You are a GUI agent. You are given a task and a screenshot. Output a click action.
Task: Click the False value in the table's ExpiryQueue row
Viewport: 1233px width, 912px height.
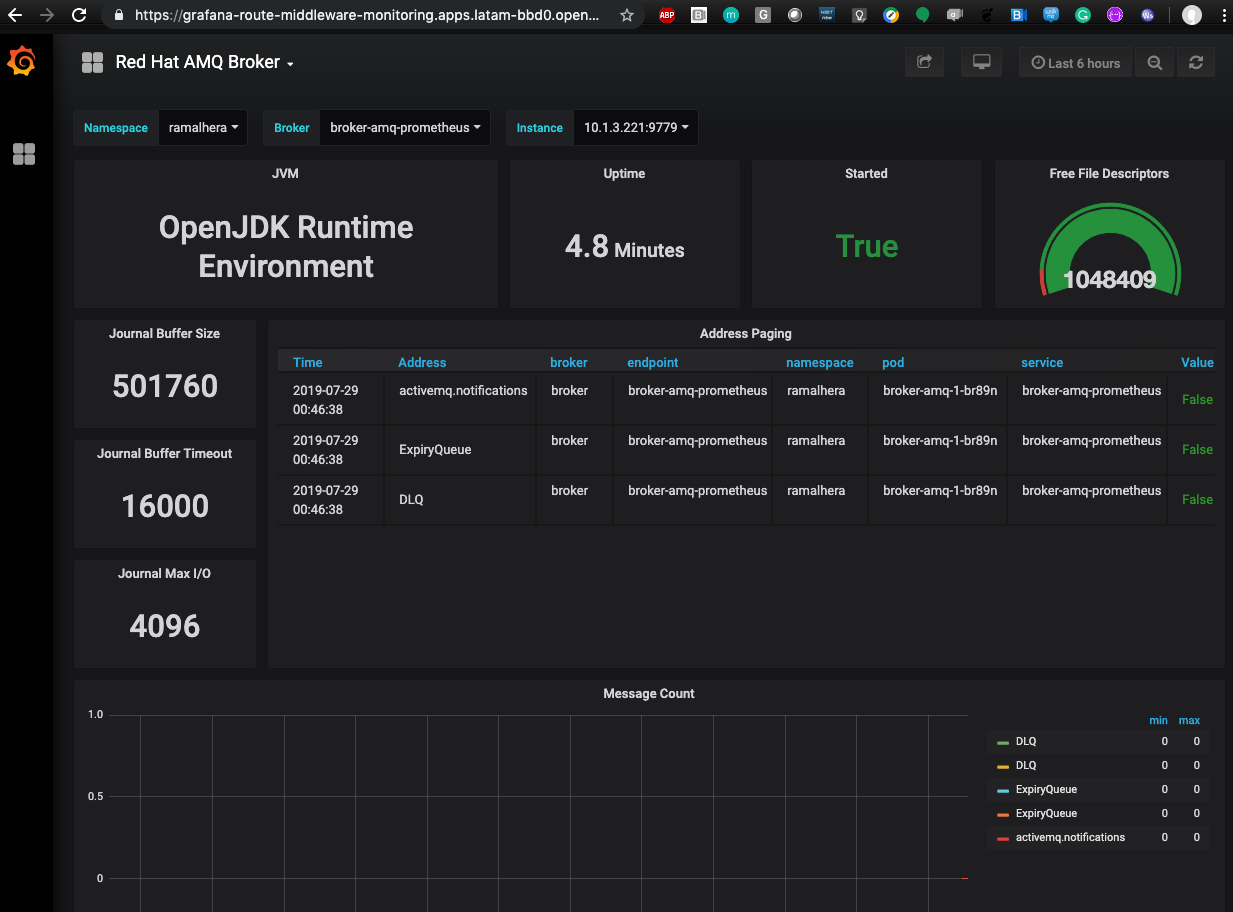coord(1197,449)
